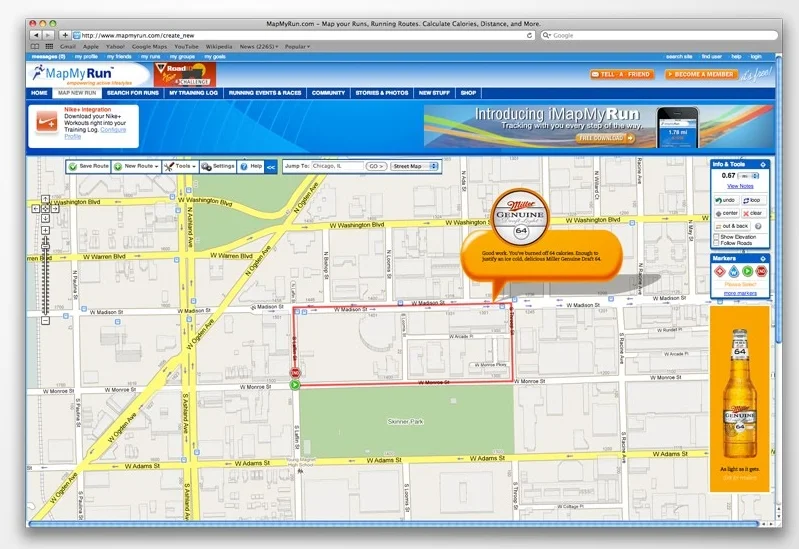Viewport: 799px width, 549px height.
Task: Open the NEW STUFF tab
Action: [x=434, y=93]
